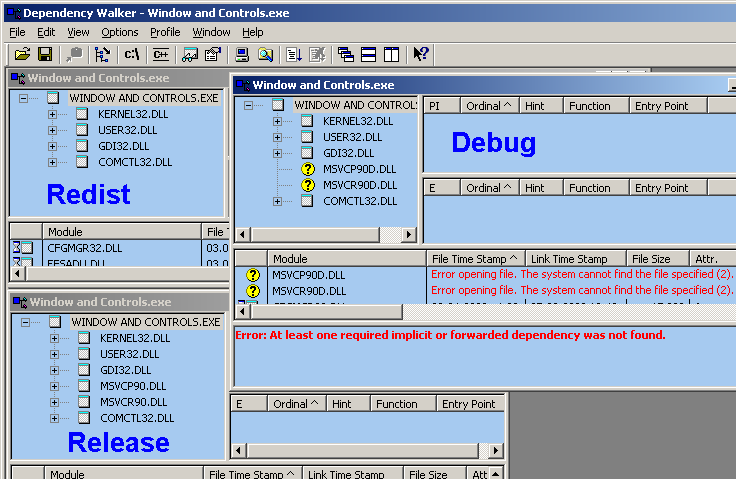736x479 pixels.
Task: Click the Tile Vertically toolbar icon
Action: coord(391,54)
